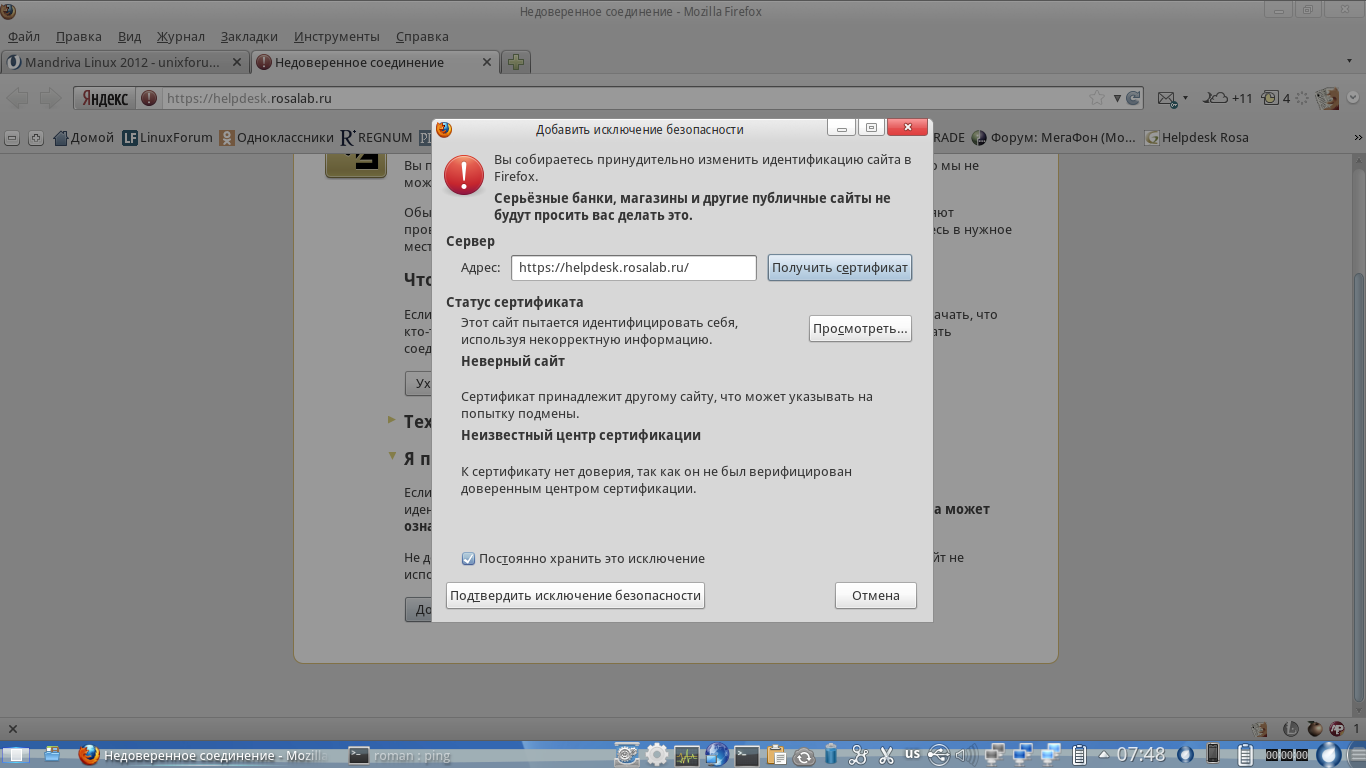Open the toolbar menu round arrow button
The width and height of the screenshot is (1366, 768).
point(1353,98)
